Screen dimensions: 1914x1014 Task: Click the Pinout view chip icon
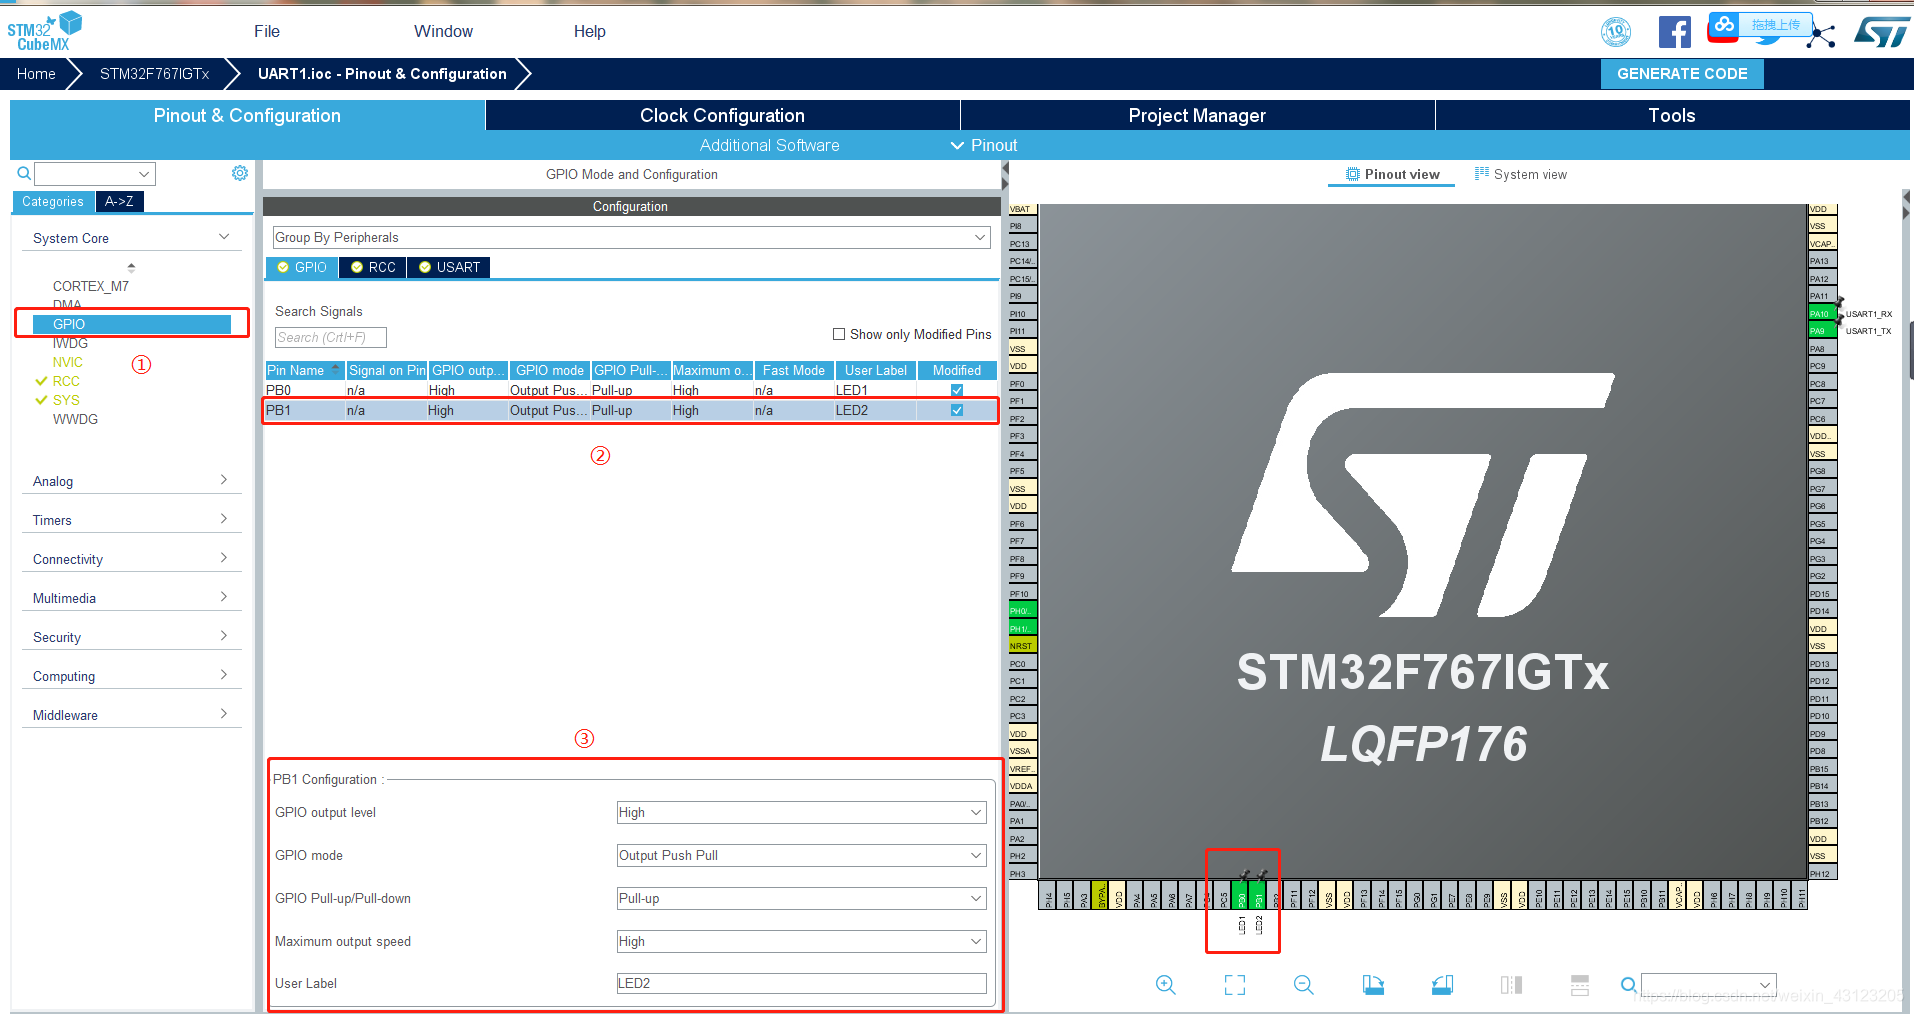point(1352,174)
